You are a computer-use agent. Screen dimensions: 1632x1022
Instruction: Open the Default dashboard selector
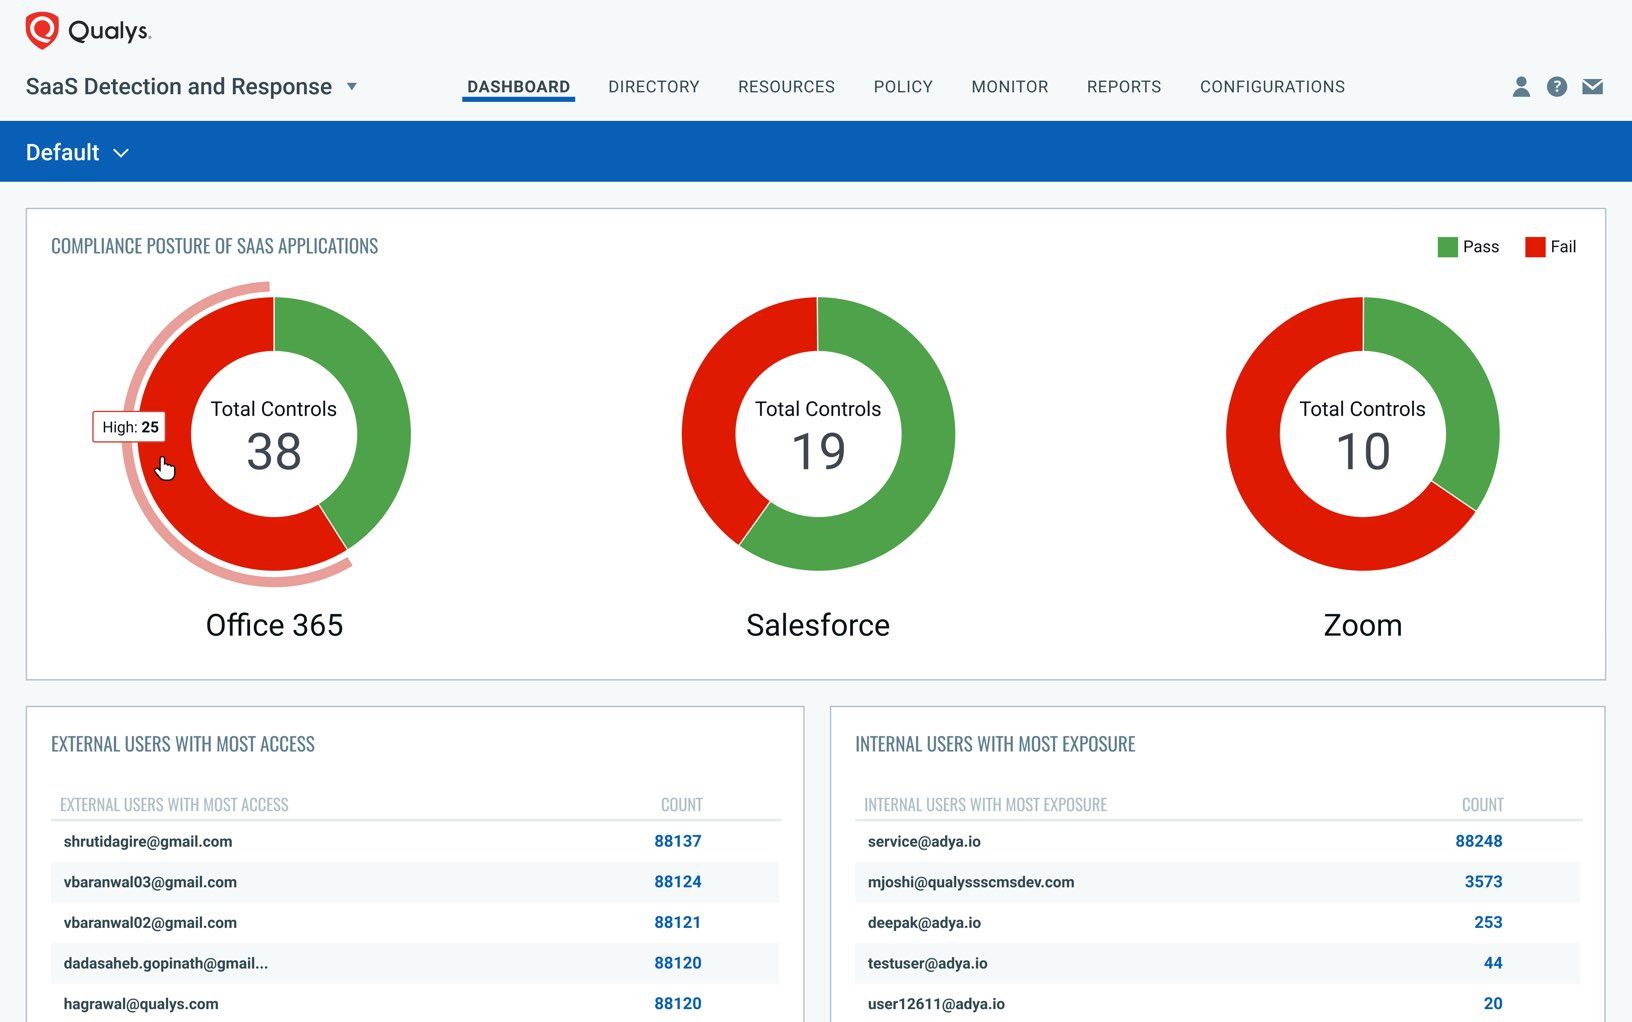pyautogui.click(x=79, y=152)
